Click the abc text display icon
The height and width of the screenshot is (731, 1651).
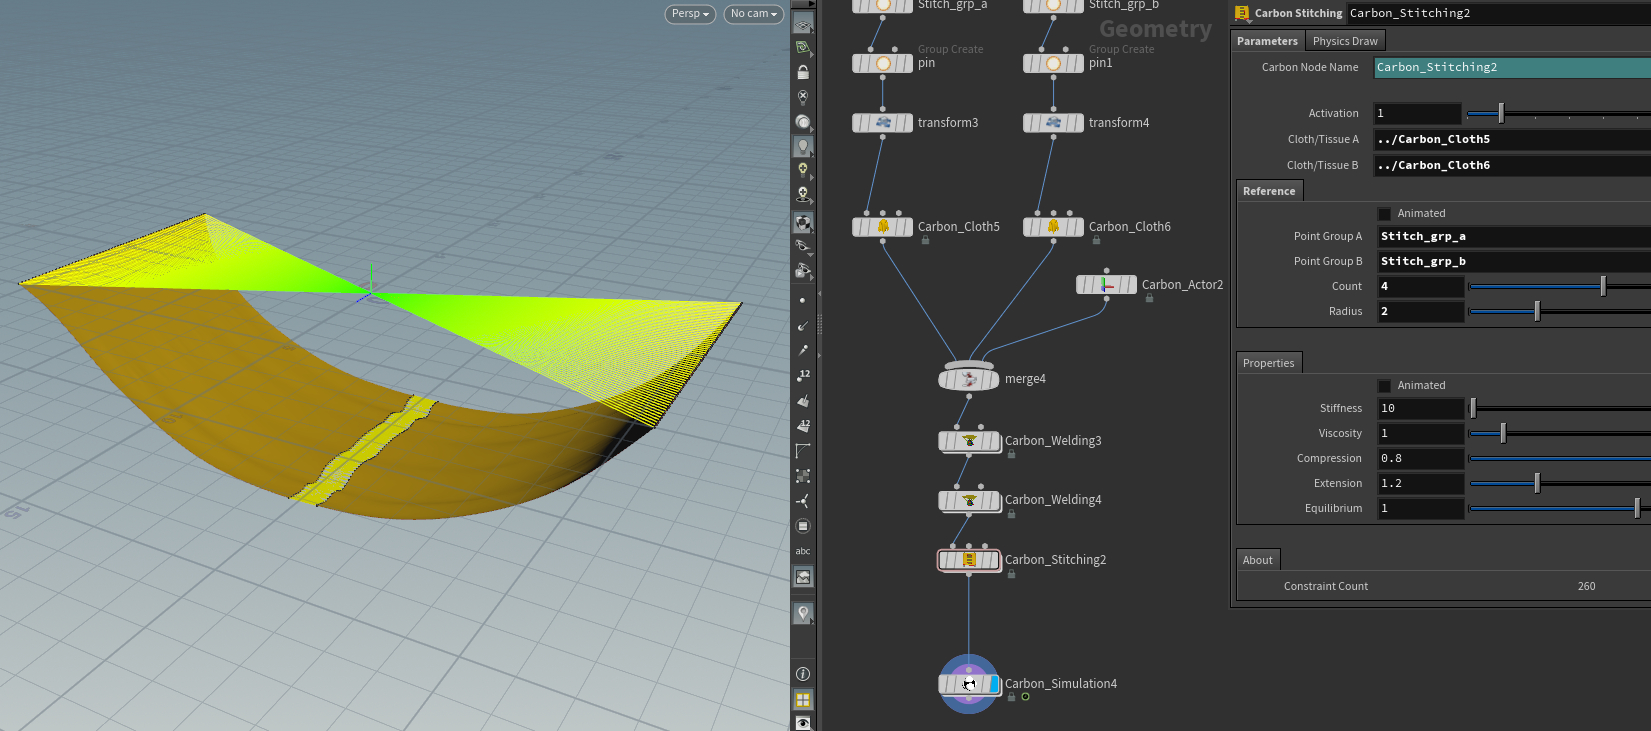tap(803, 551)
